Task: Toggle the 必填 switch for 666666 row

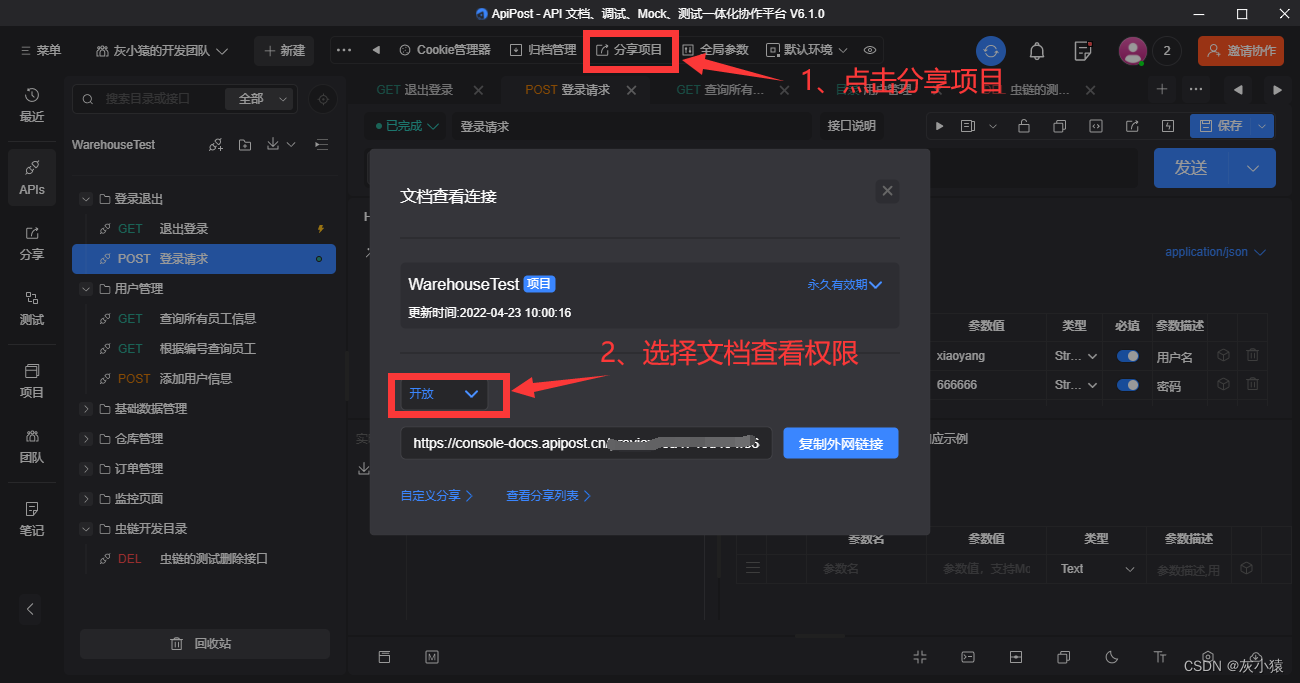Action: pos(1128,385)
